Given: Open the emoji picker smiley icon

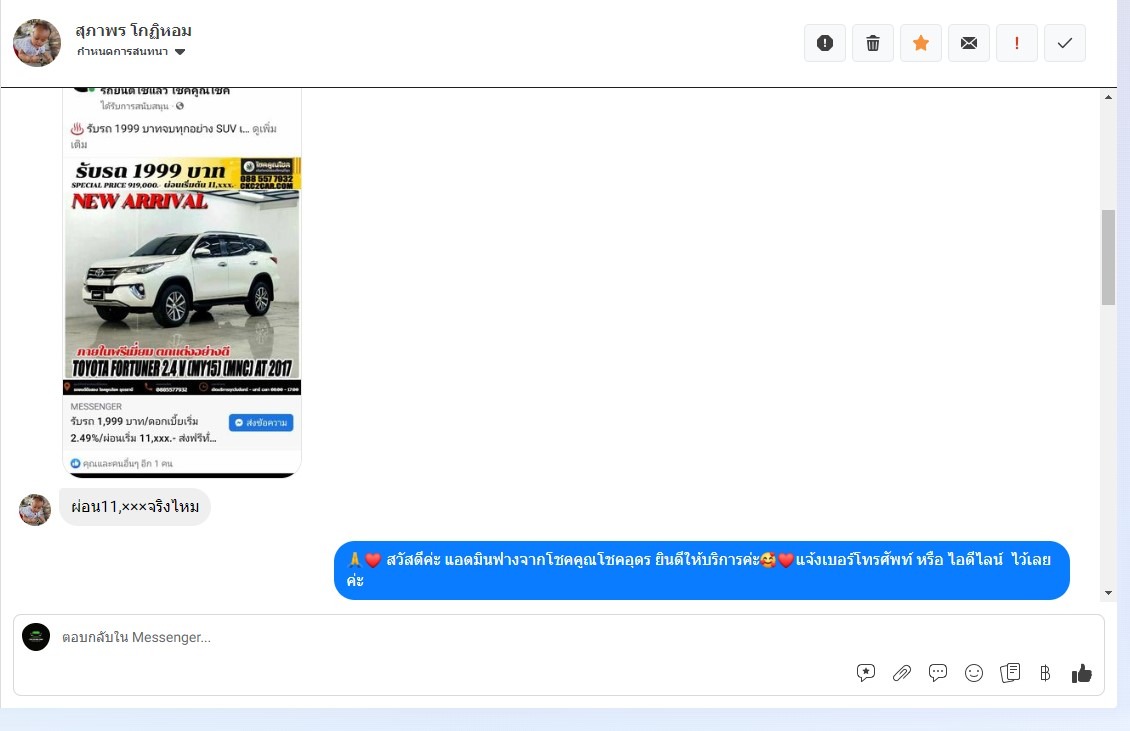Looking at the screenshot, I should point(974,673).
